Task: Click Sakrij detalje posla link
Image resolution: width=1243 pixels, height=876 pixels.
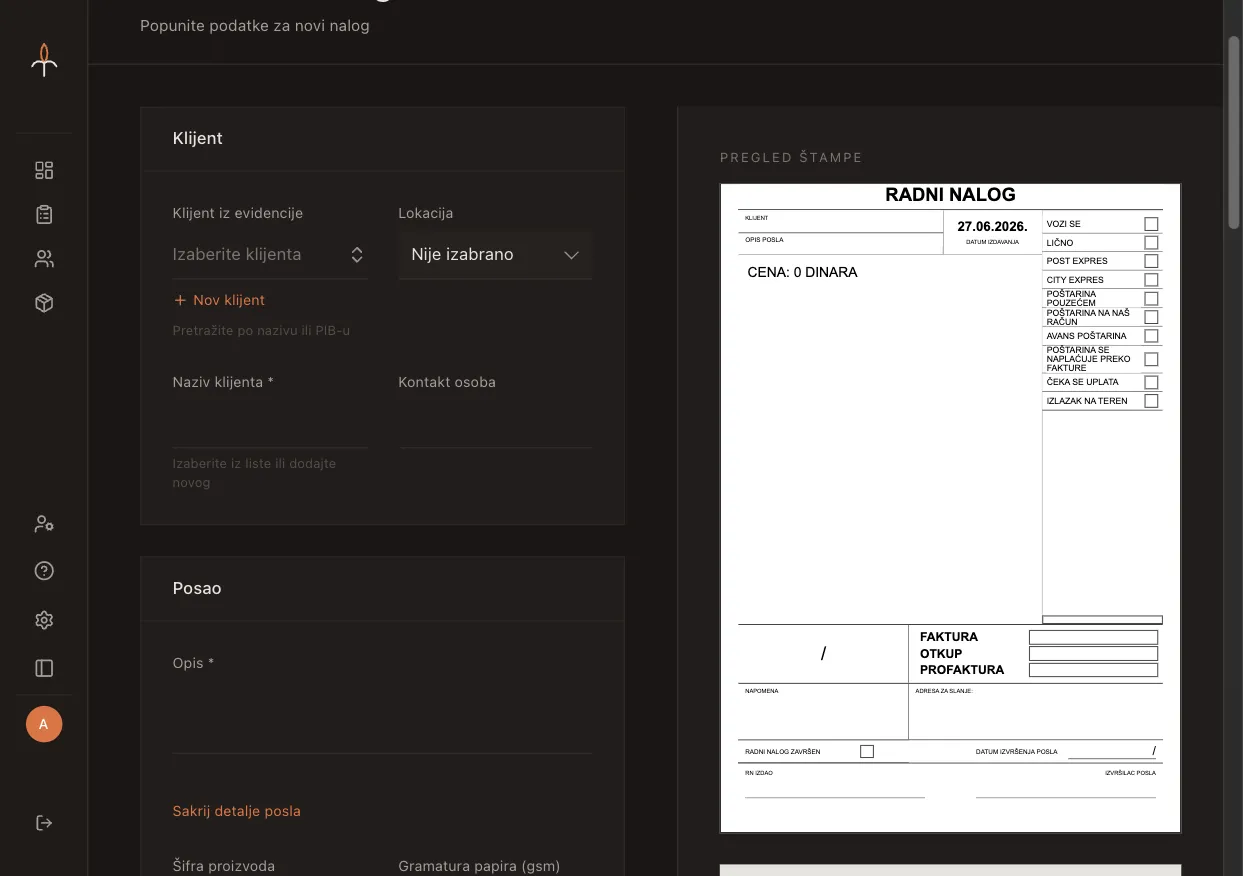Action: pos(237,811)
